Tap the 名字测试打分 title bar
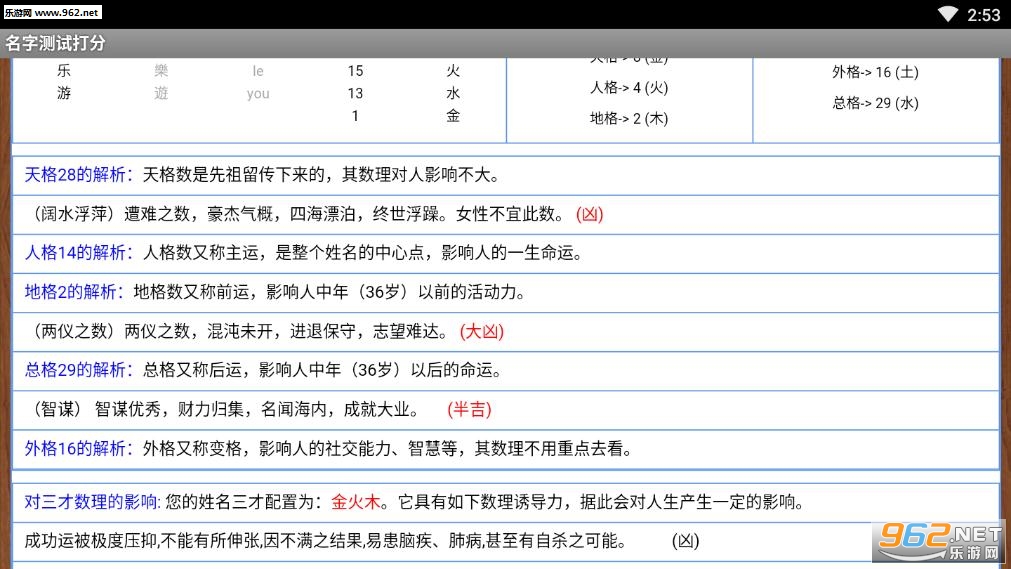Viewport: 1011px width, 569px height. tap(506, 43)
